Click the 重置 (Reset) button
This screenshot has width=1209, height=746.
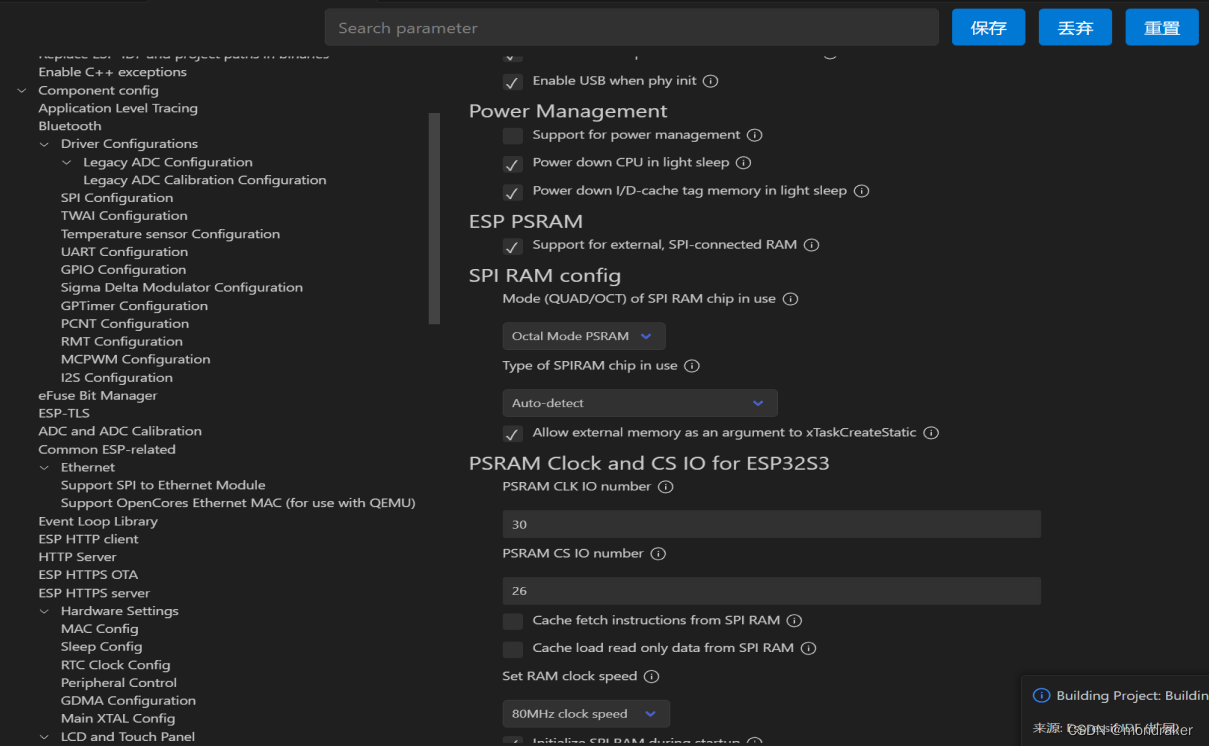pyautogui.click(x=1162, y=27)
